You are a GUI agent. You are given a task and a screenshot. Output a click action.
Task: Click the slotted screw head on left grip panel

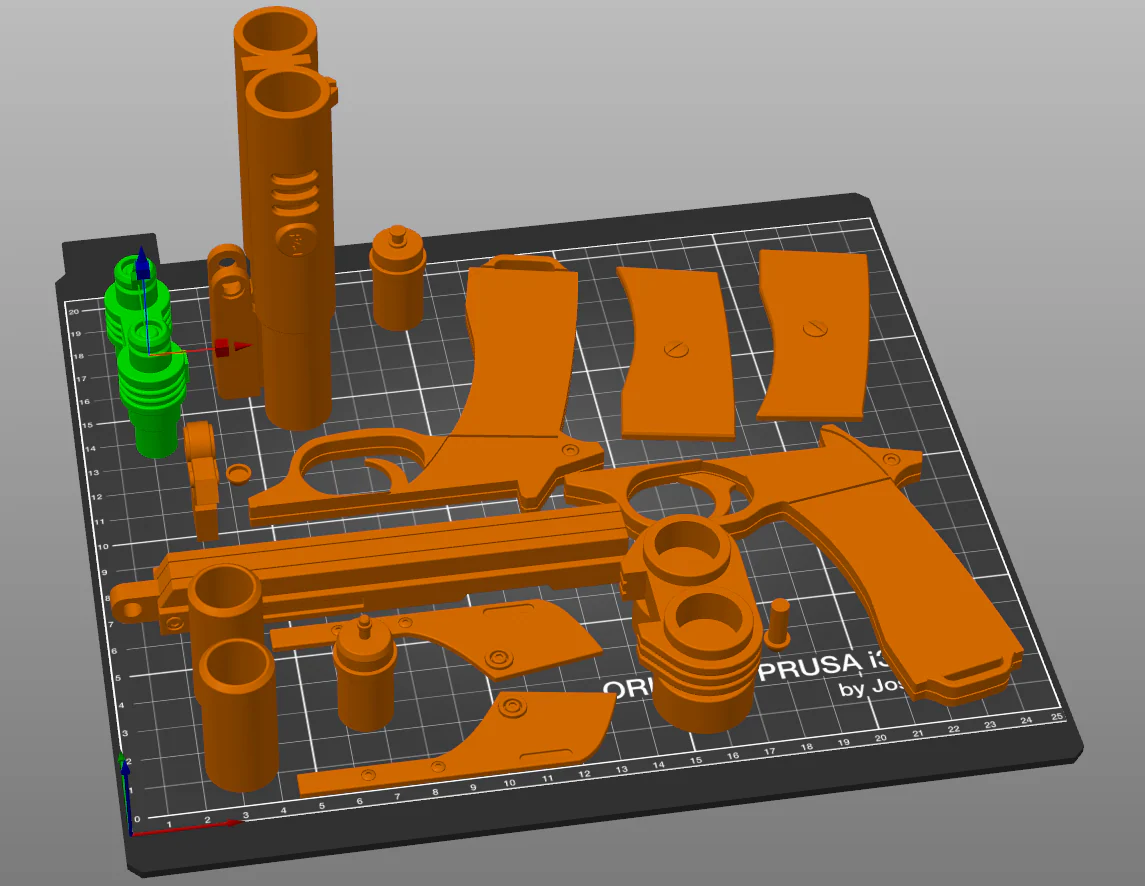tap(676, 349)
